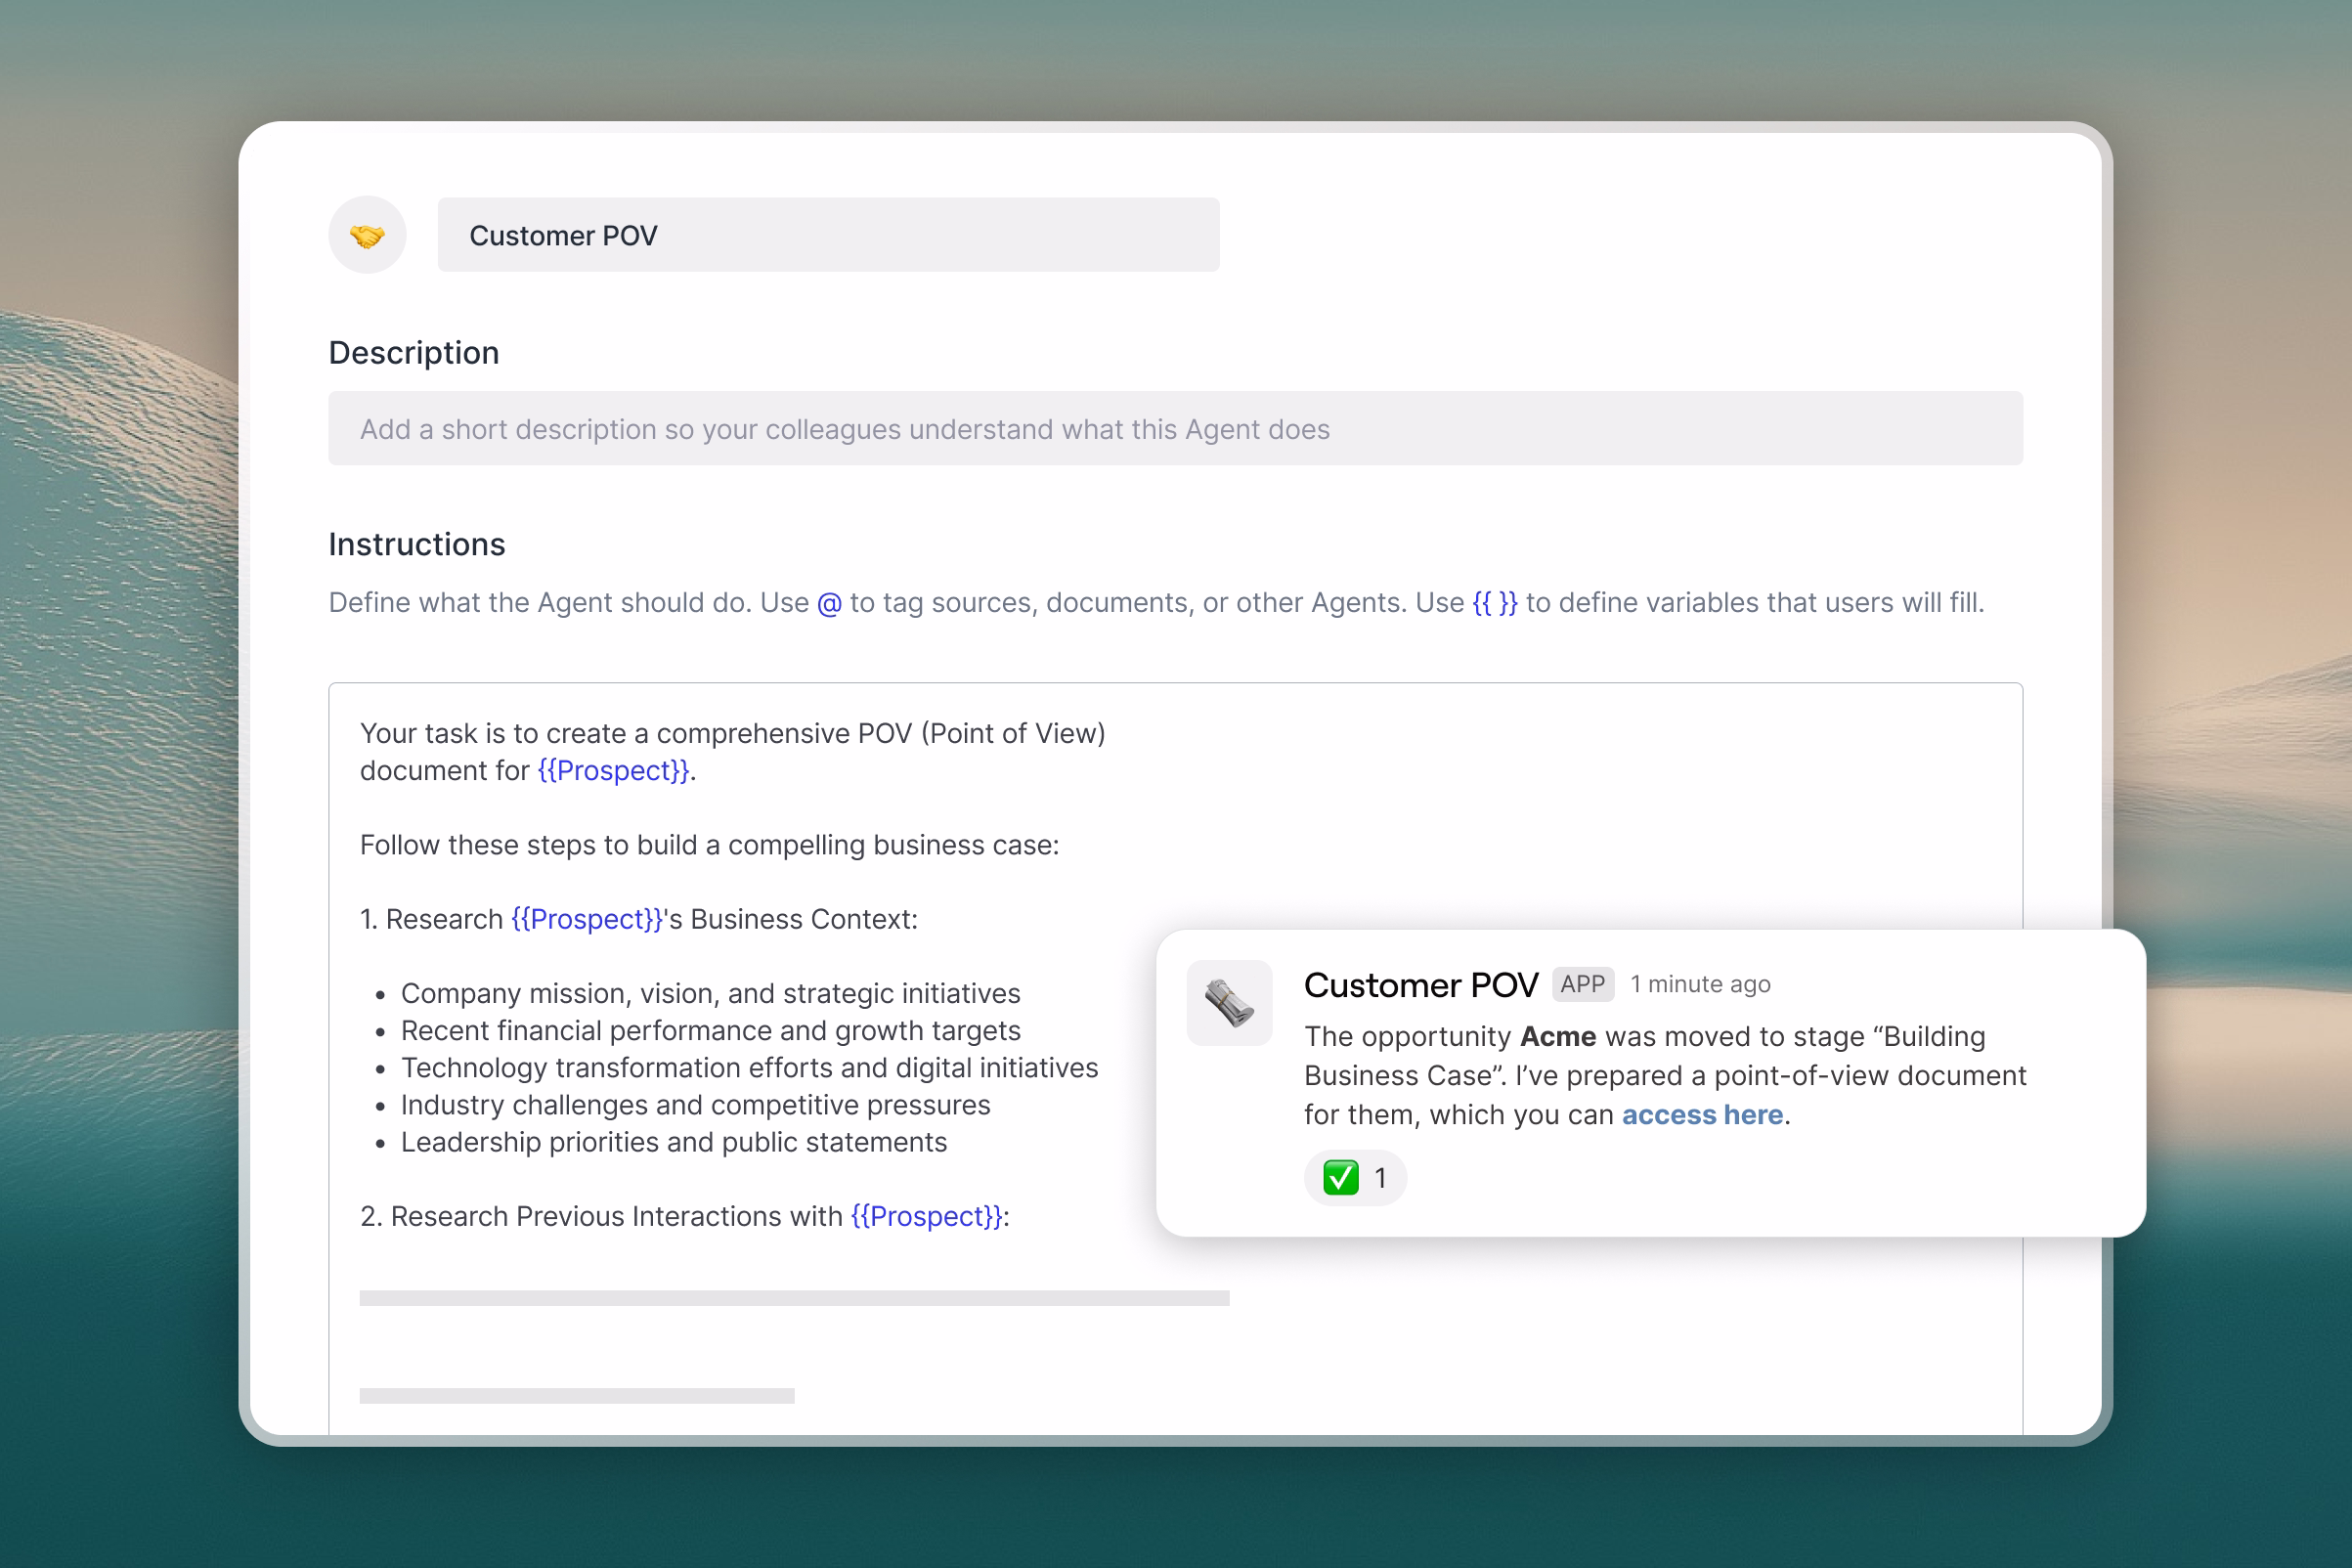This screenshot has width=2352, height=1568.
Task: Click the Description placeholder input field
Action: (x=1175, y=429)
